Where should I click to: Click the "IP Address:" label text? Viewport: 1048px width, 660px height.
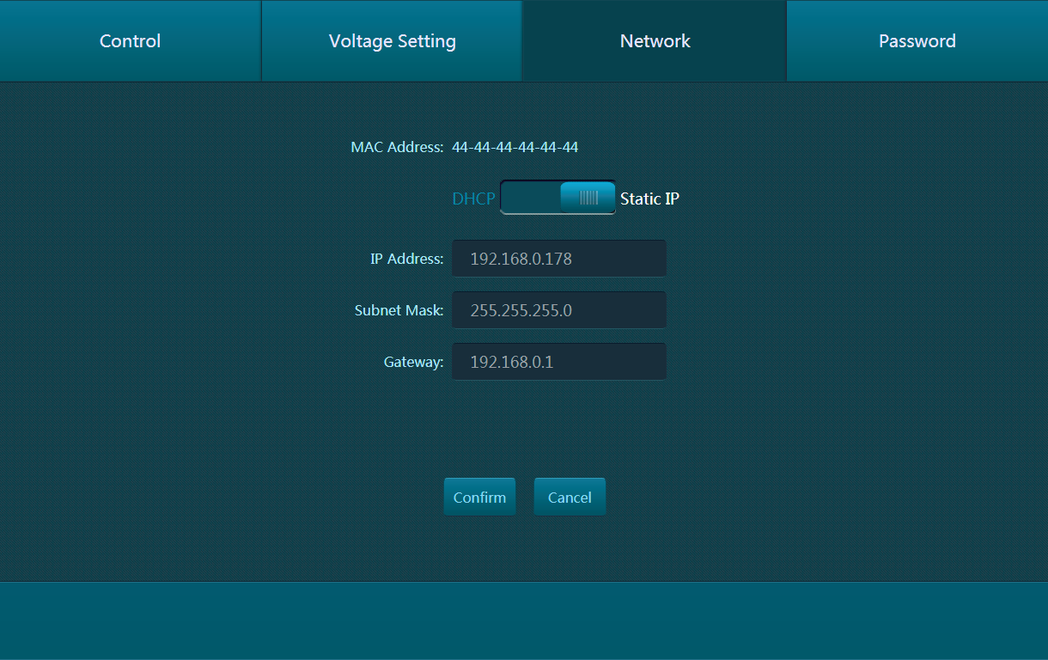[x=406, y=259]
